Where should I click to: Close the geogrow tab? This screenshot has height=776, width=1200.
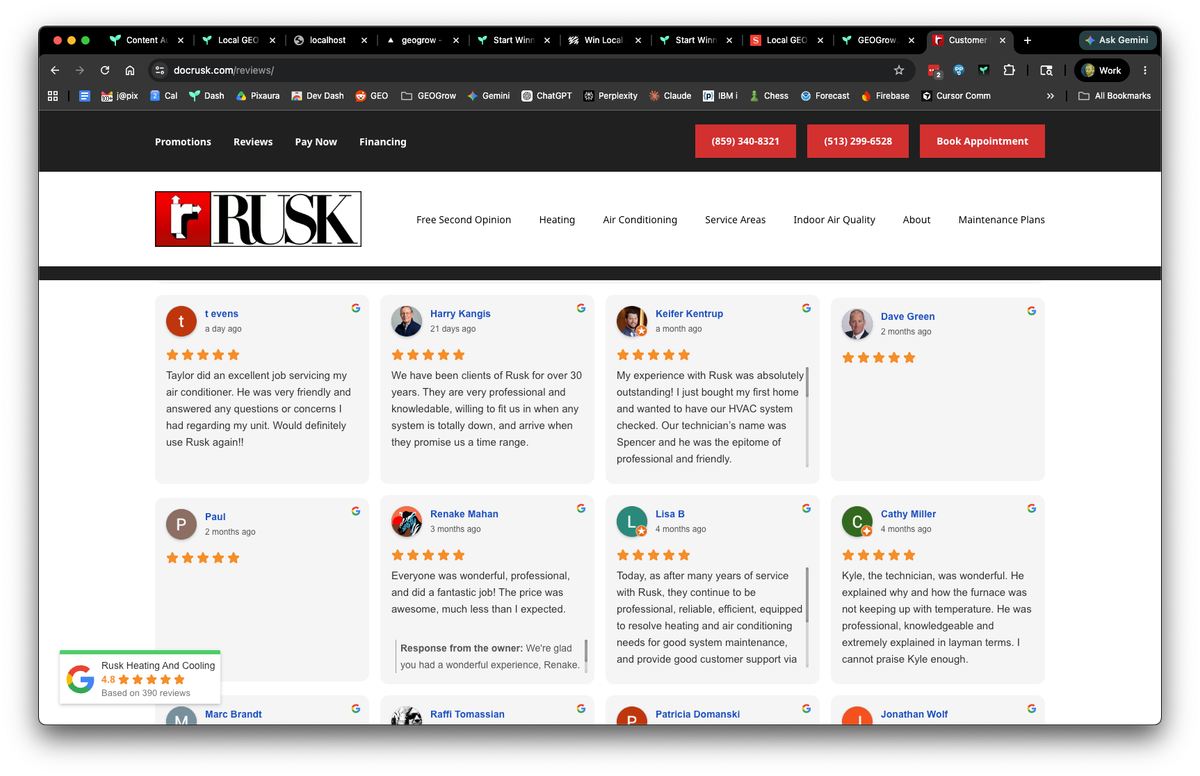pyautogui.click(x=456, y=40)
